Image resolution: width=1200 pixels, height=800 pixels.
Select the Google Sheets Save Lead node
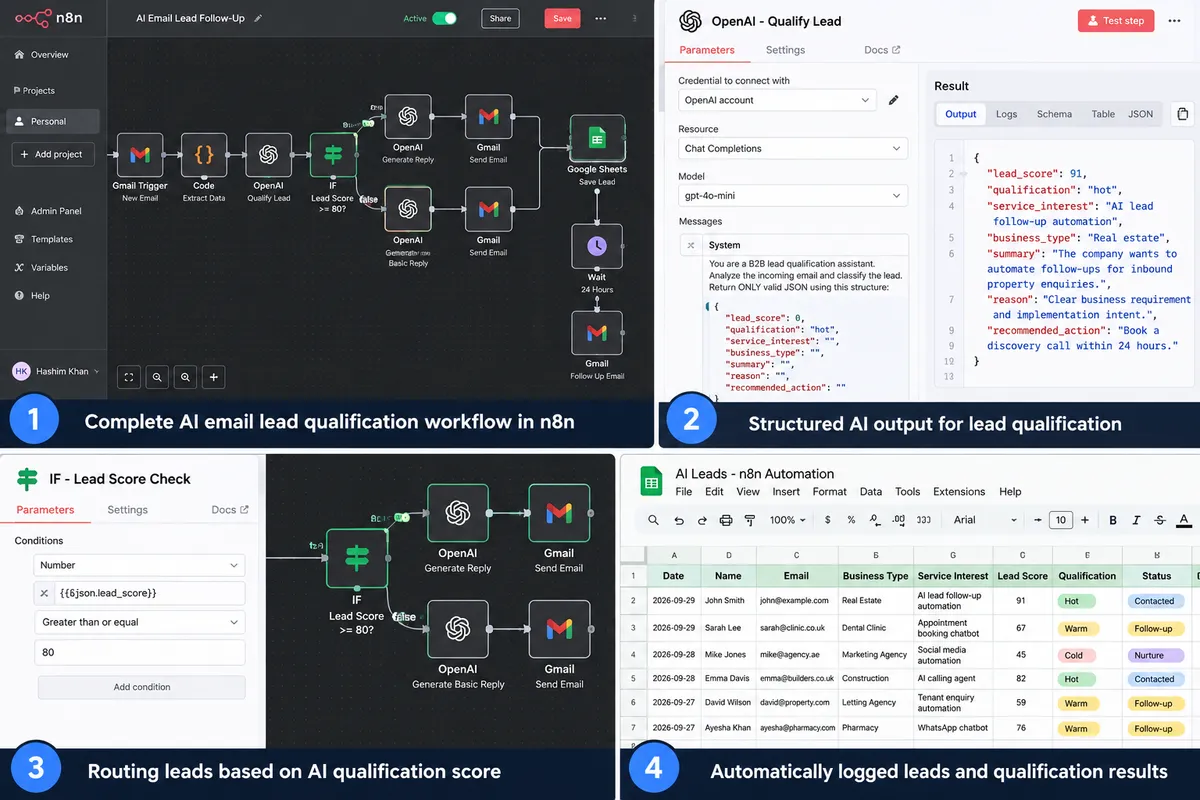click(x=597, y=140)
